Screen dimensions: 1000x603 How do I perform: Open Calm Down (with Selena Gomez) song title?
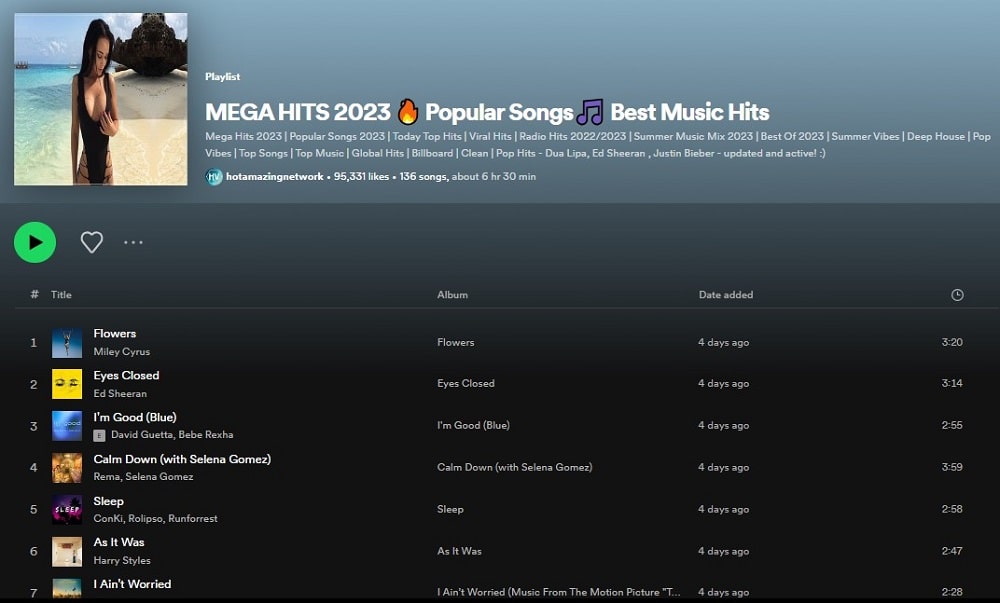click(x=182, y=459)
